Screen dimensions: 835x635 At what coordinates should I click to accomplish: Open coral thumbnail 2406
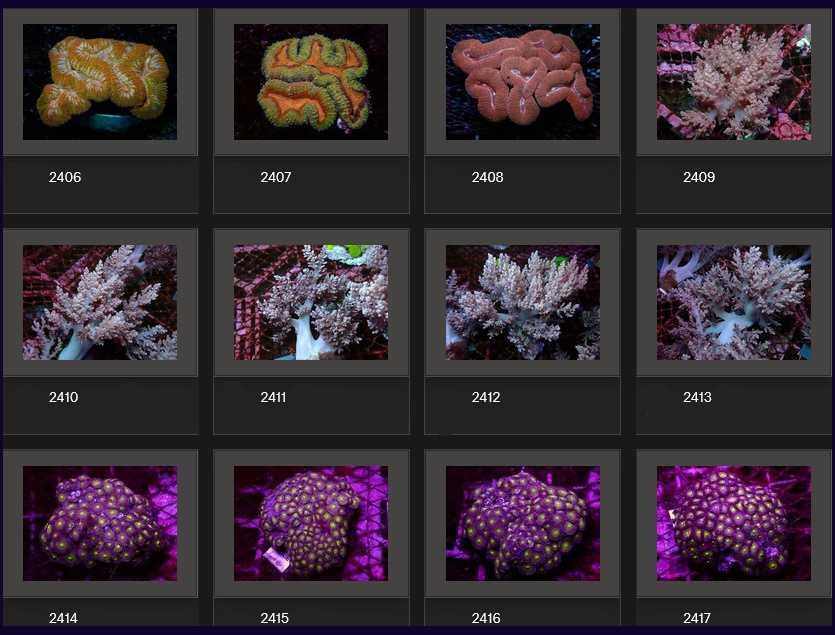point(100,82)
